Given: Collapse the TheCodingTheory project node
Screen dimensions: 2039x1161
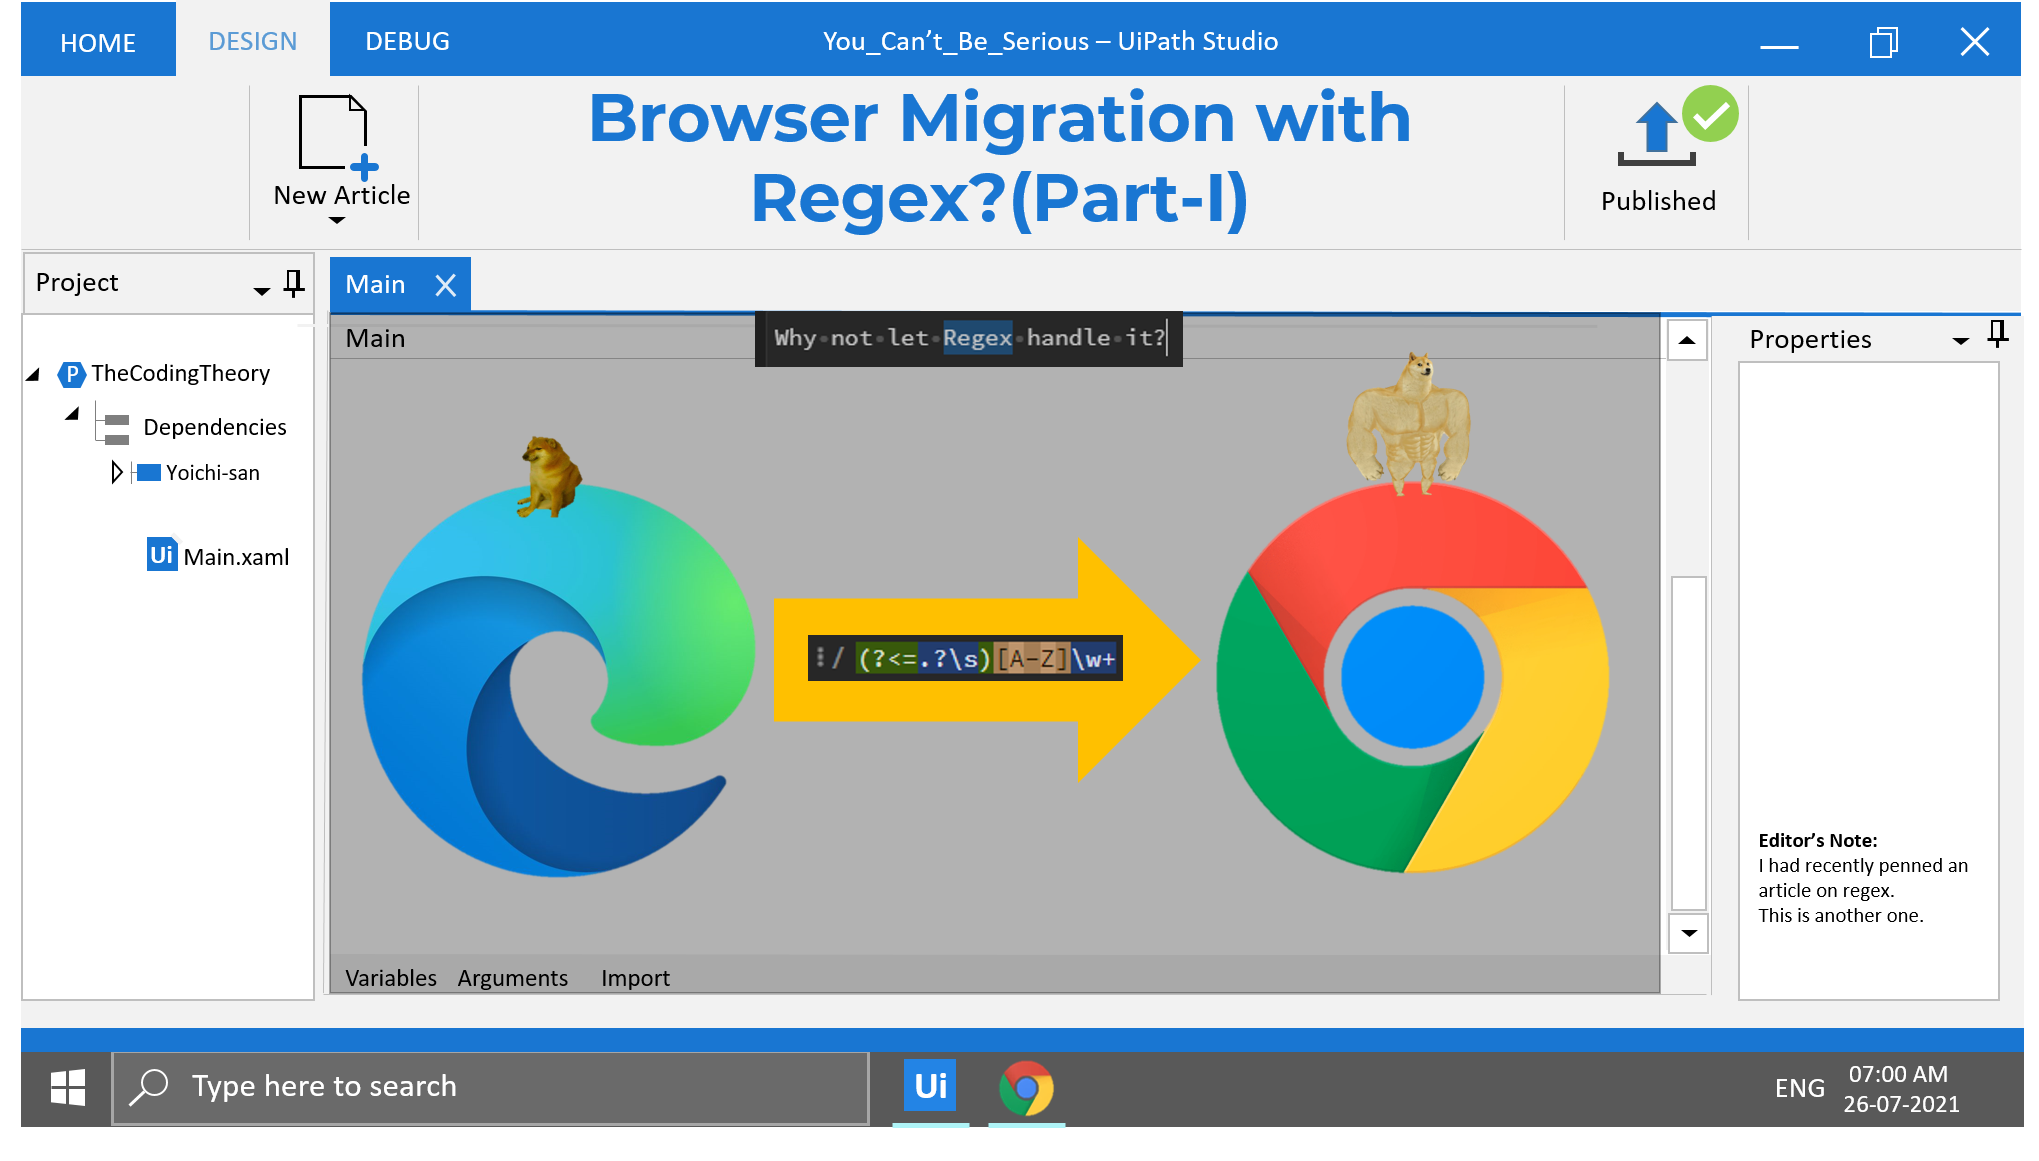Looking at the screenshot, I should pos(33,375).
